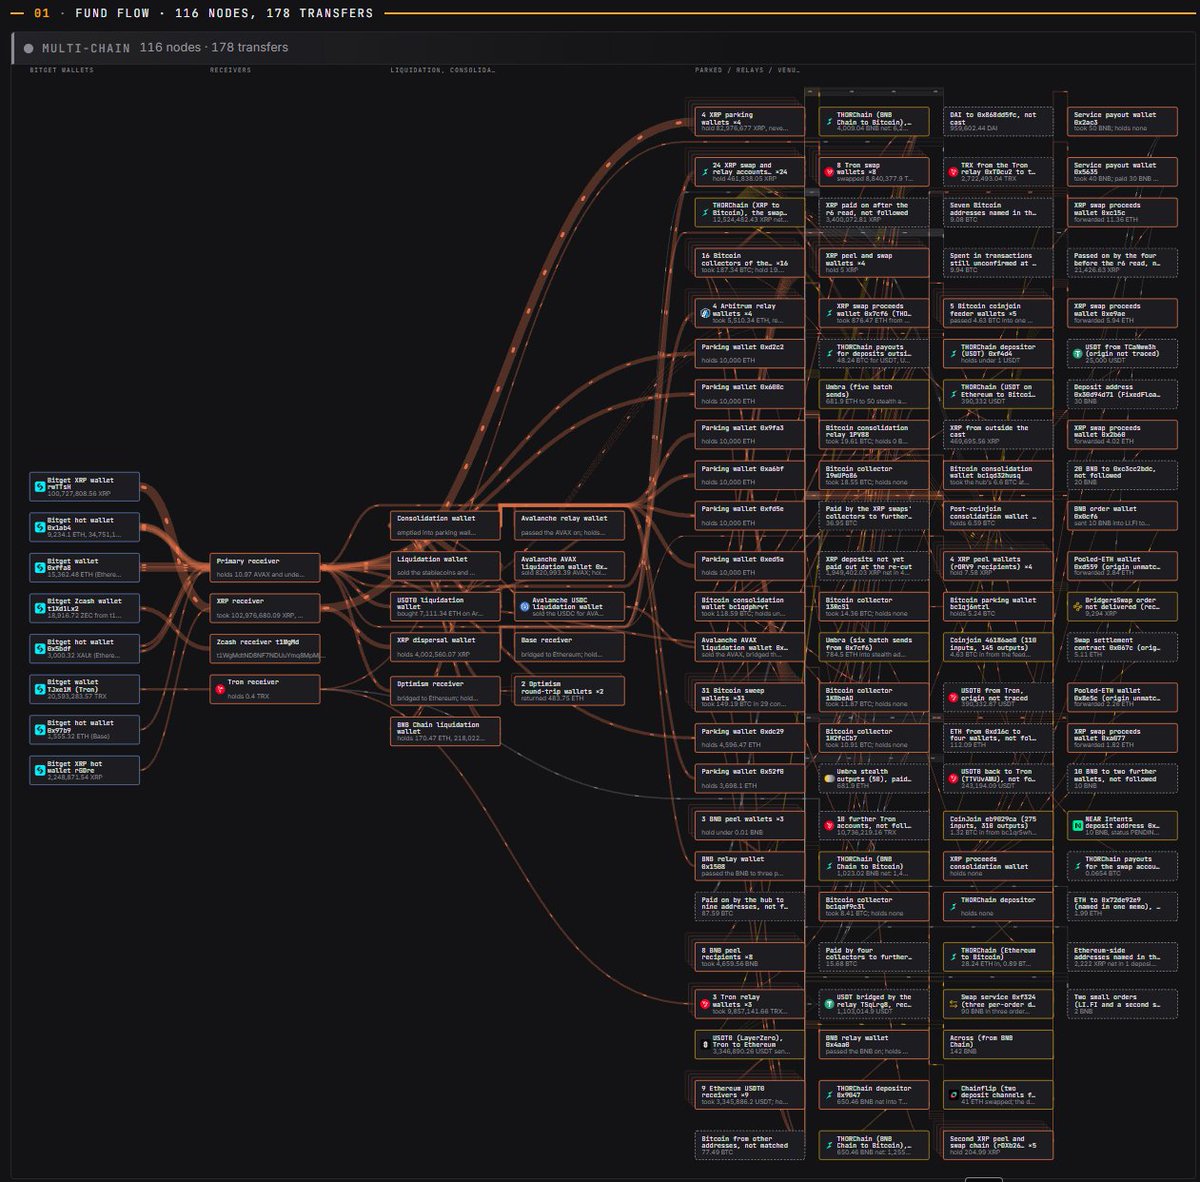Select the Consolidation wallet node

point(445,525)
